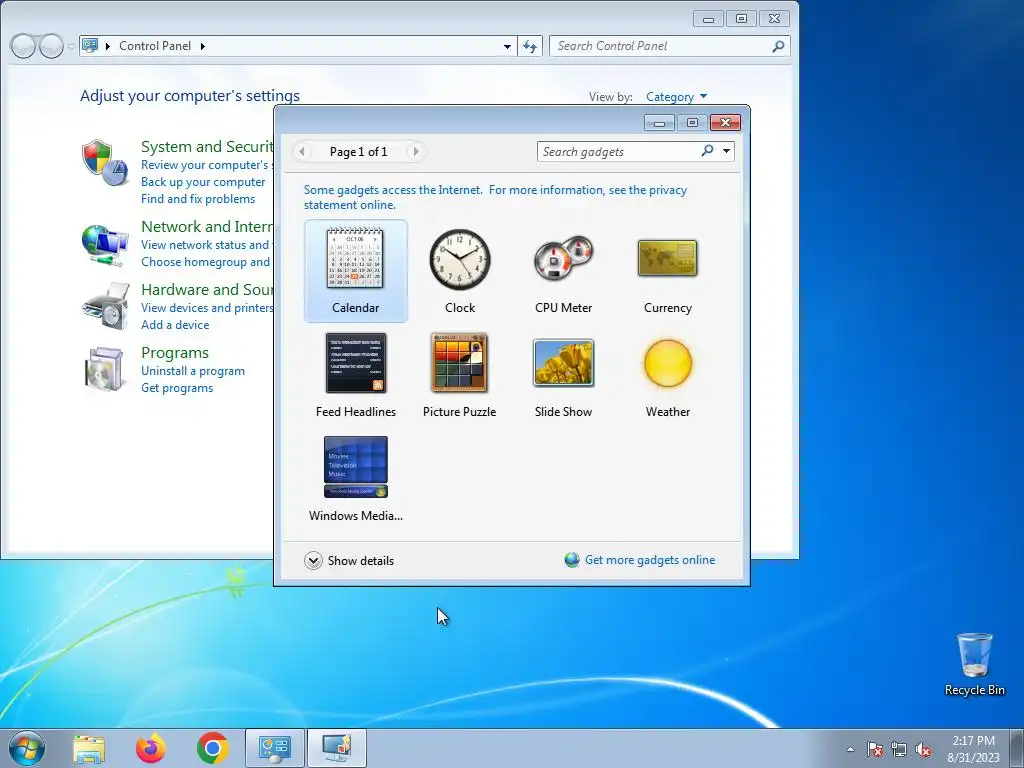Select the Weather gadget
Image resolution: width=1024 pixels, height=768 pixels.
(667, 375)
